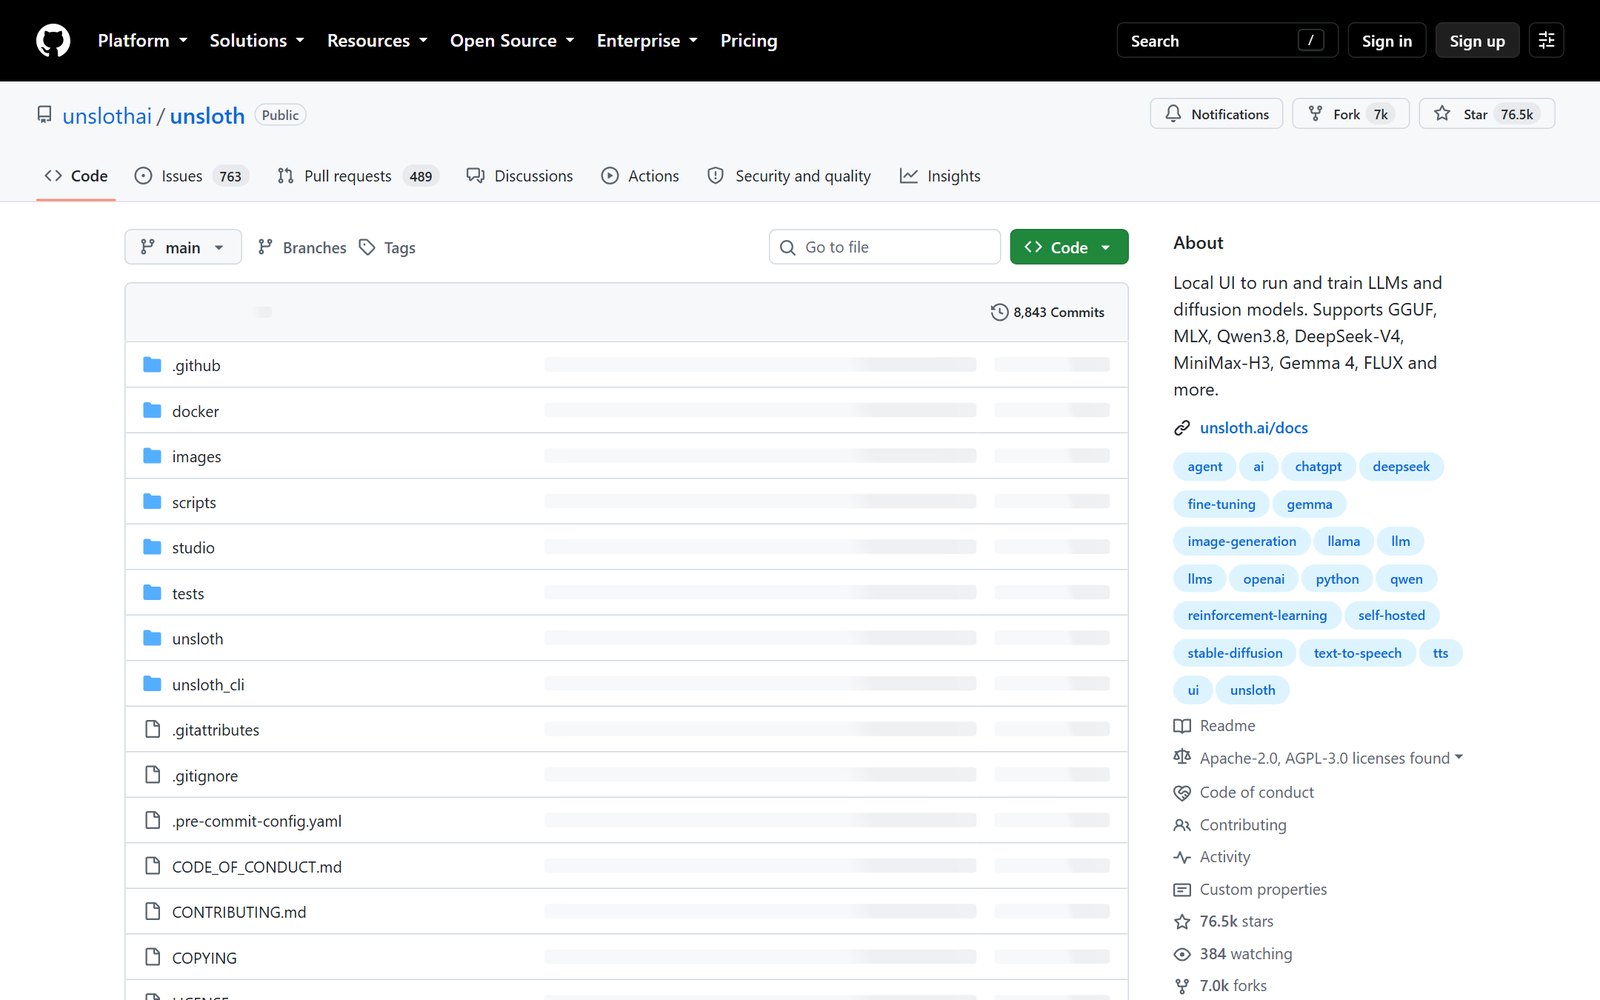Viewport: 1600px width, 1000px height.
Task: View all Branches
Action: tap(302, 247)
